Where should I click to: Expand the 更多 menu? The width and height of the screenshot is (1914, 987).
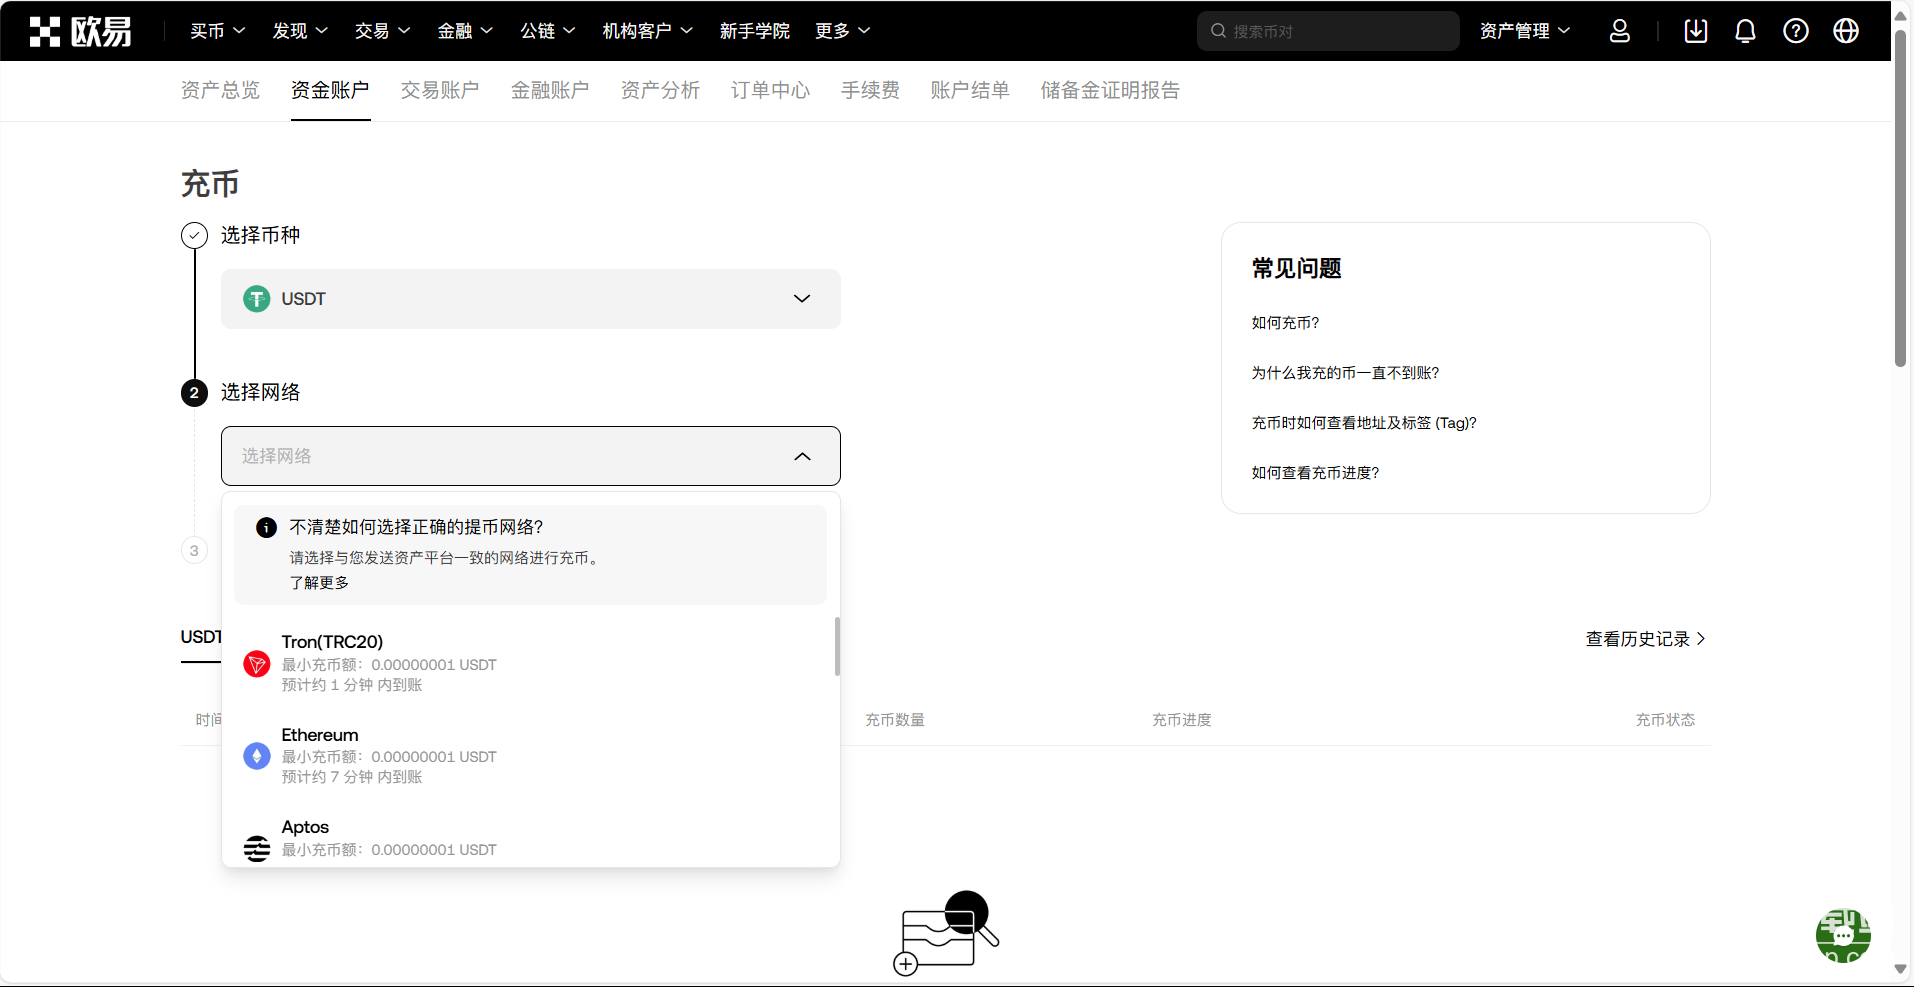pyautogui.click(x=843, y=31)
